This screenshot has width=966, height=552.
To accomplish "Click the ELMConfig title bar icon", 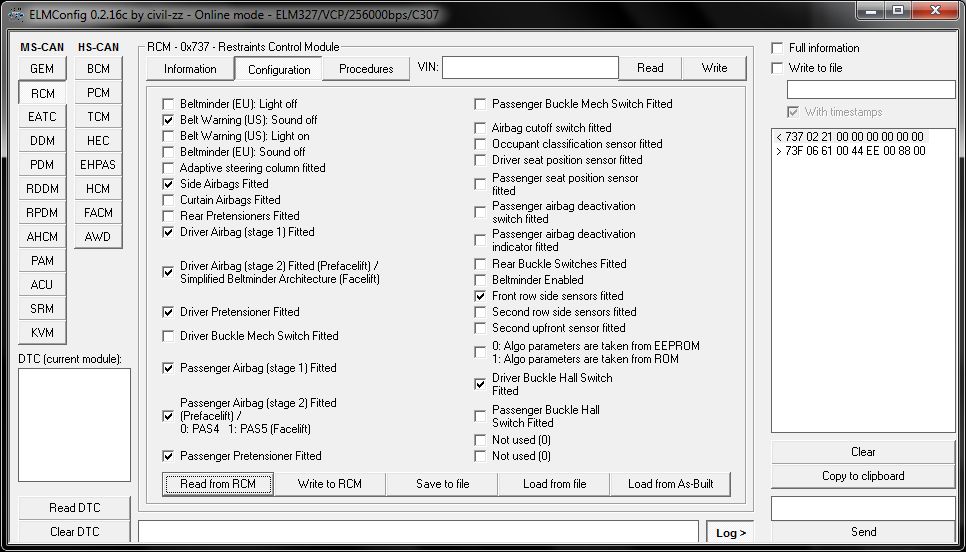I will (13, 13).
